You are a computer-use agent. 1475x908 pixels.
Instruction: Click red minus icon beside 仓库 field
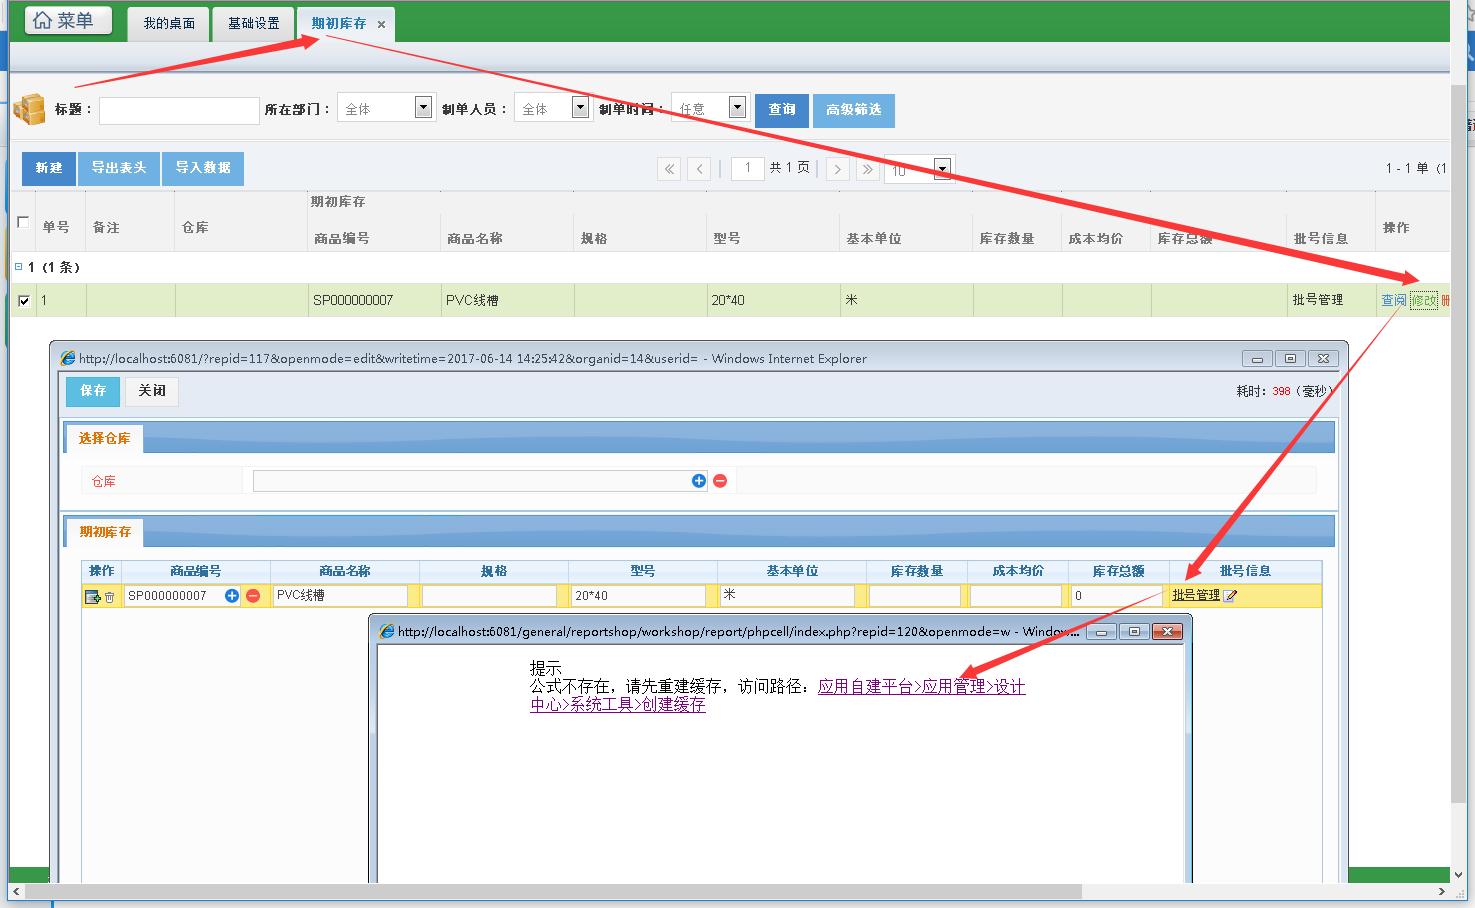click(720, 481)
